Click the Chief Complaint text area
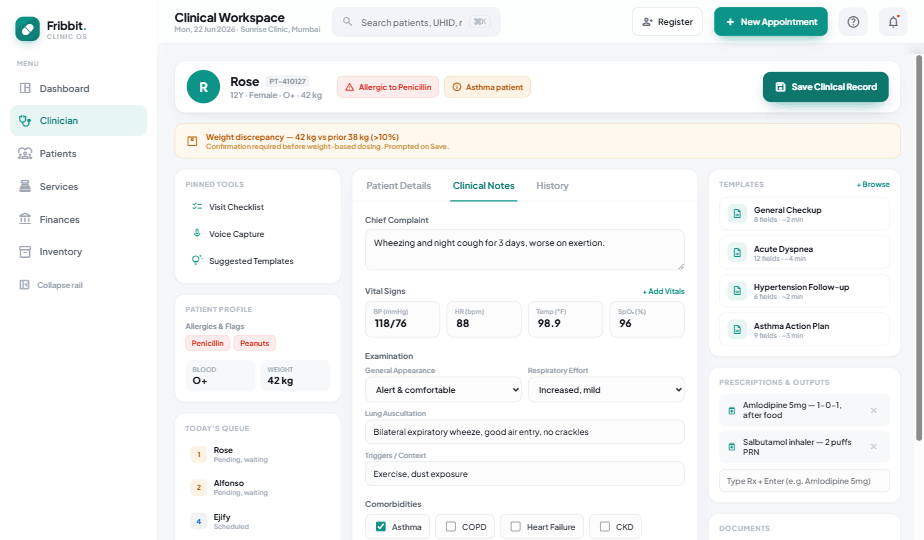This screenshot has width=924, height=540. [x=524, y=250]
